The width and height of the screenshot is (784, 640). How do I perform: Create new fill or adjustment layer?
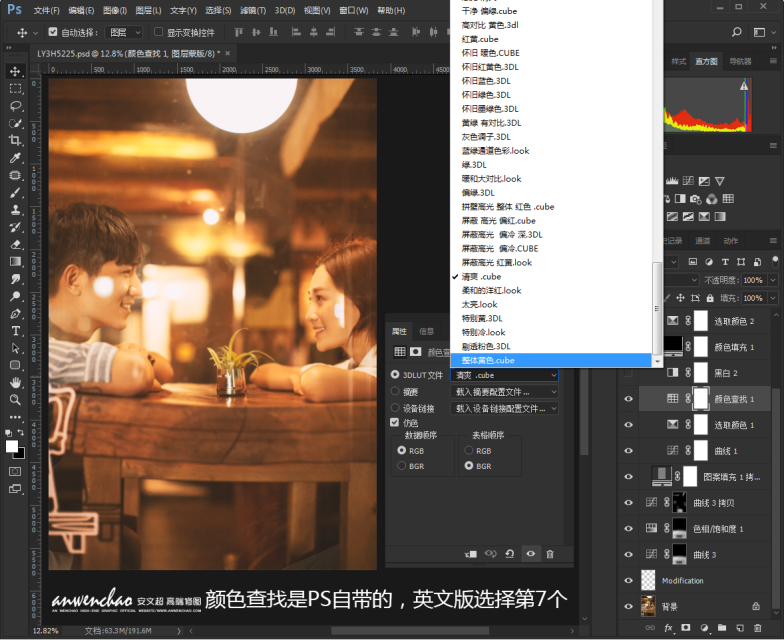coord(704,628)
